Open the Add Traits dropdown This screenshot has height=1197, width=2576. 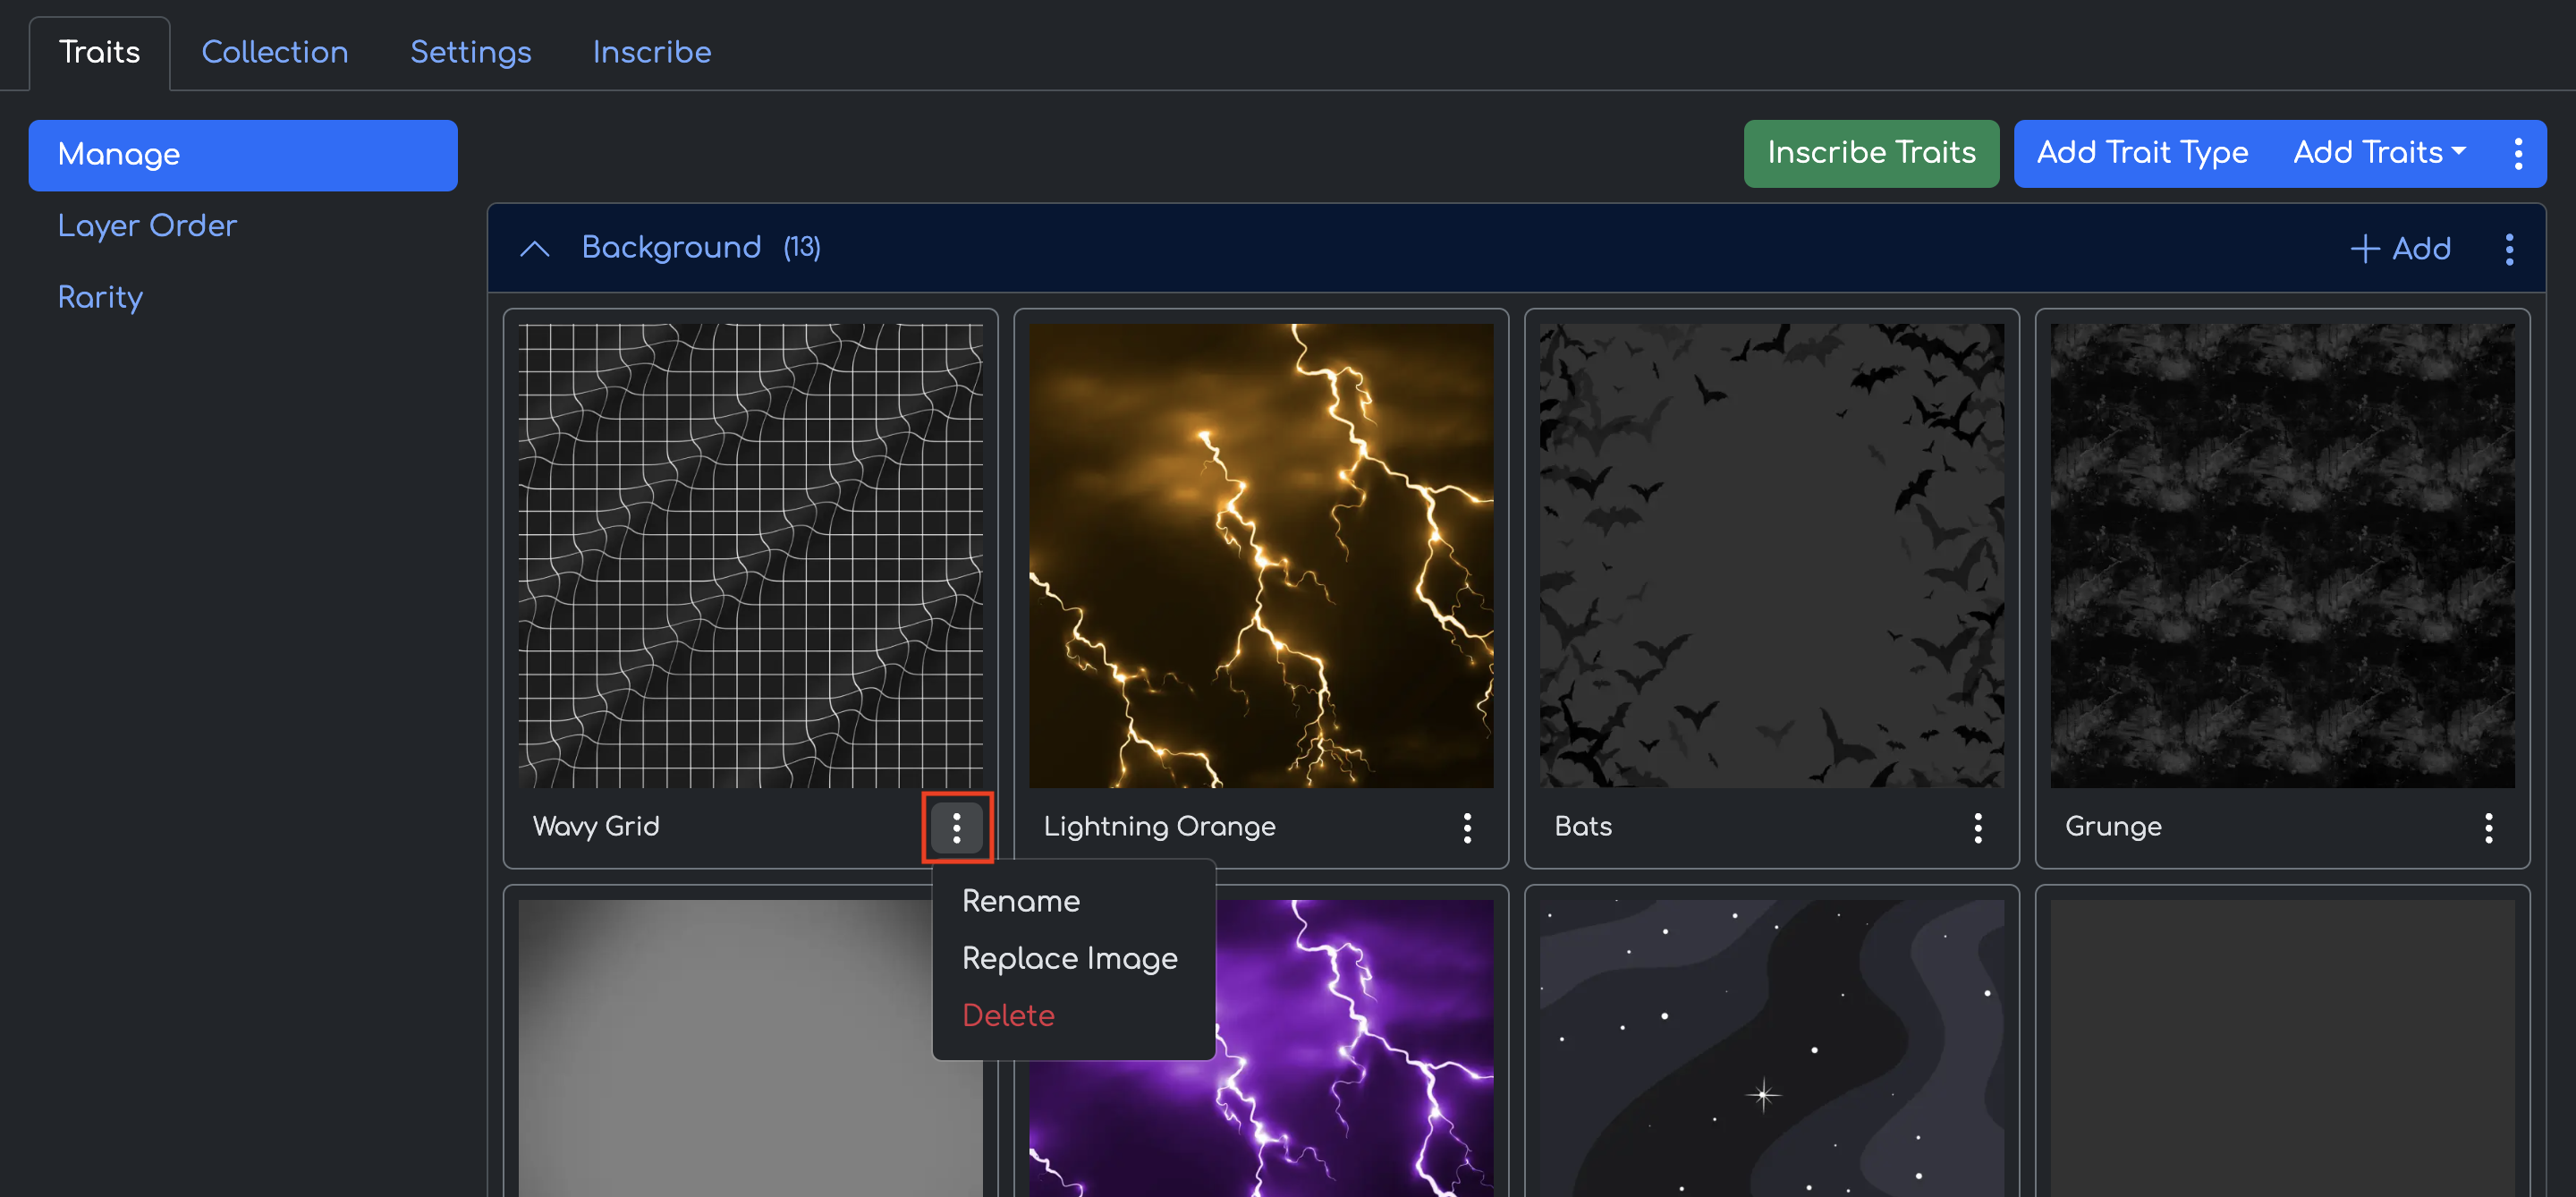(x=2378, y=153)
